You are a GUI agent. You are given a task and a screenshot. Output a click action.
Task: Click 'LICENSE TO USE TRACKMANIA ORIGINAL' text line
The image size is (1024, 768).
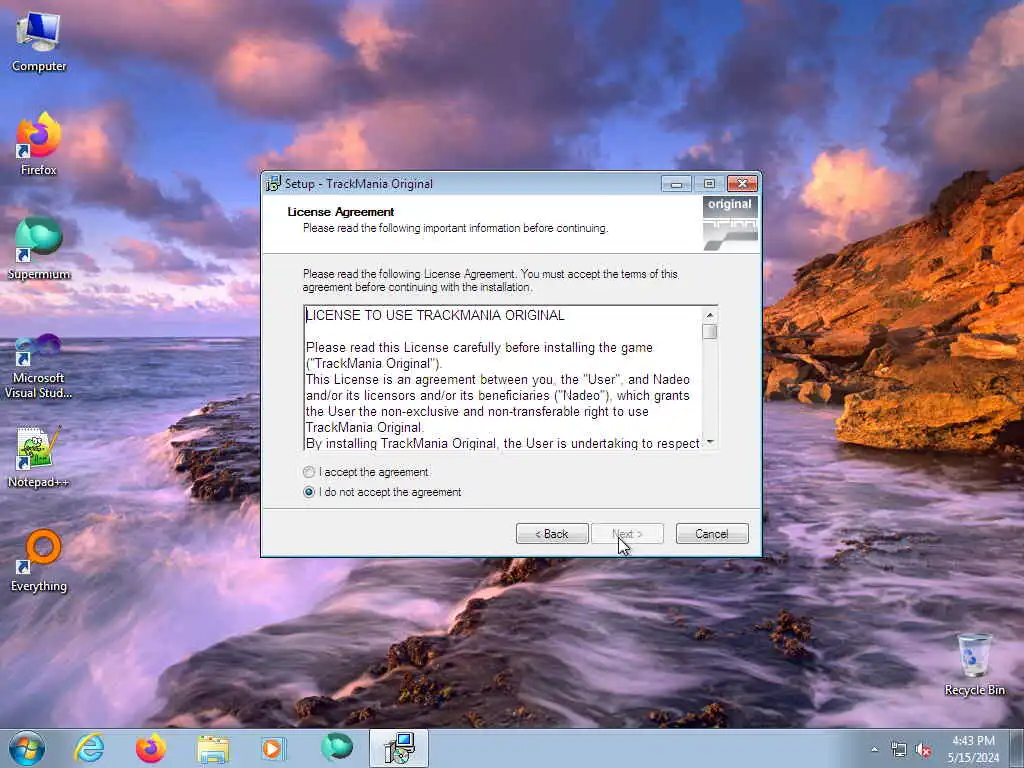(x=436, y=315)
